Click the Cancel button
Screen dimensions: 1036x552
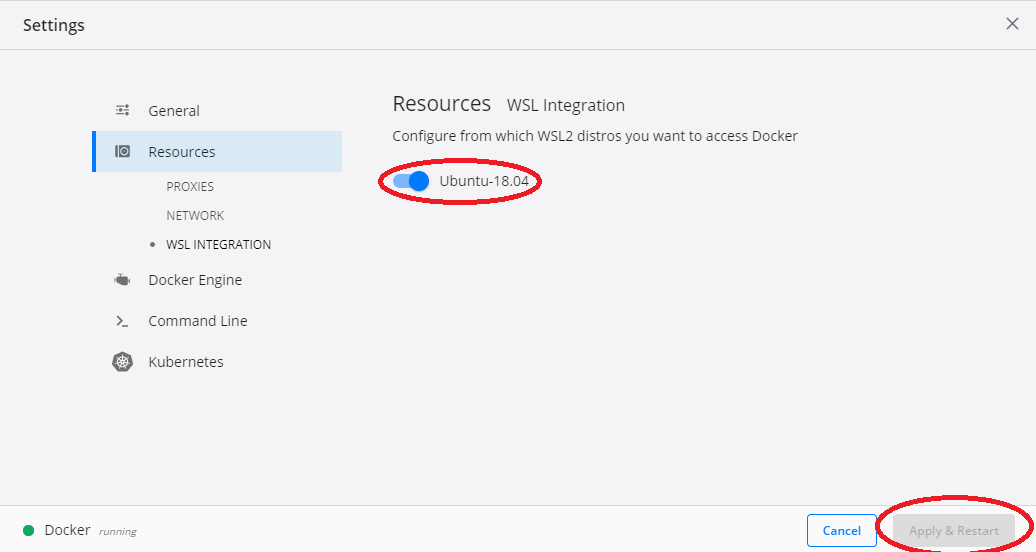[841, 530]
